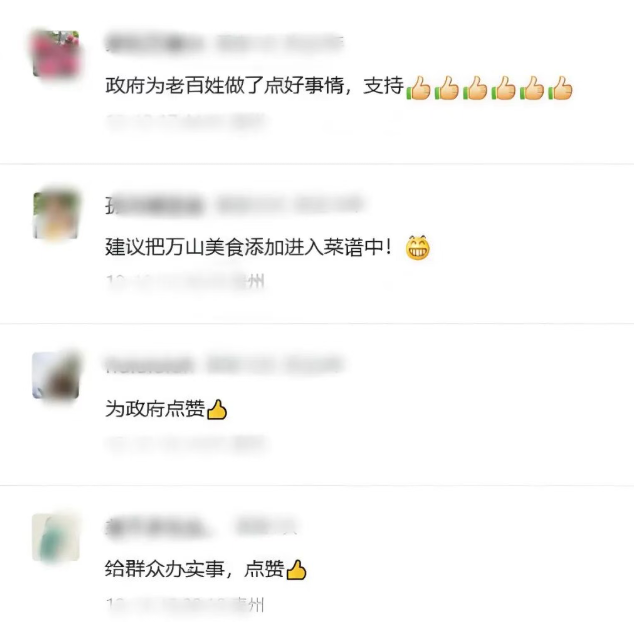Click the comment 给群众办实事，点赞

194,569
